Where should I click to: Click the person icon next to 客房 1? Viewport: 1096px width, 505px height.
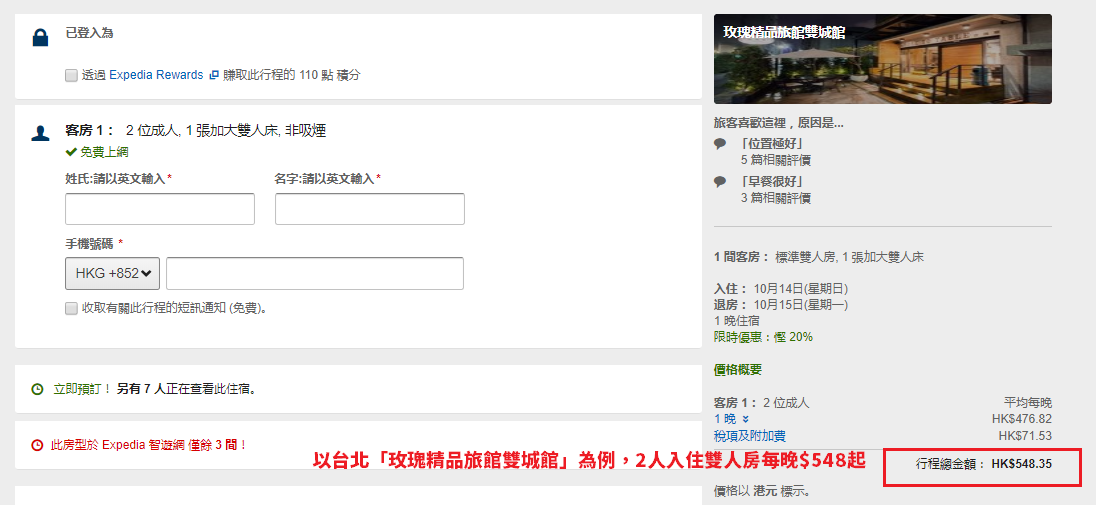(41, 133)
